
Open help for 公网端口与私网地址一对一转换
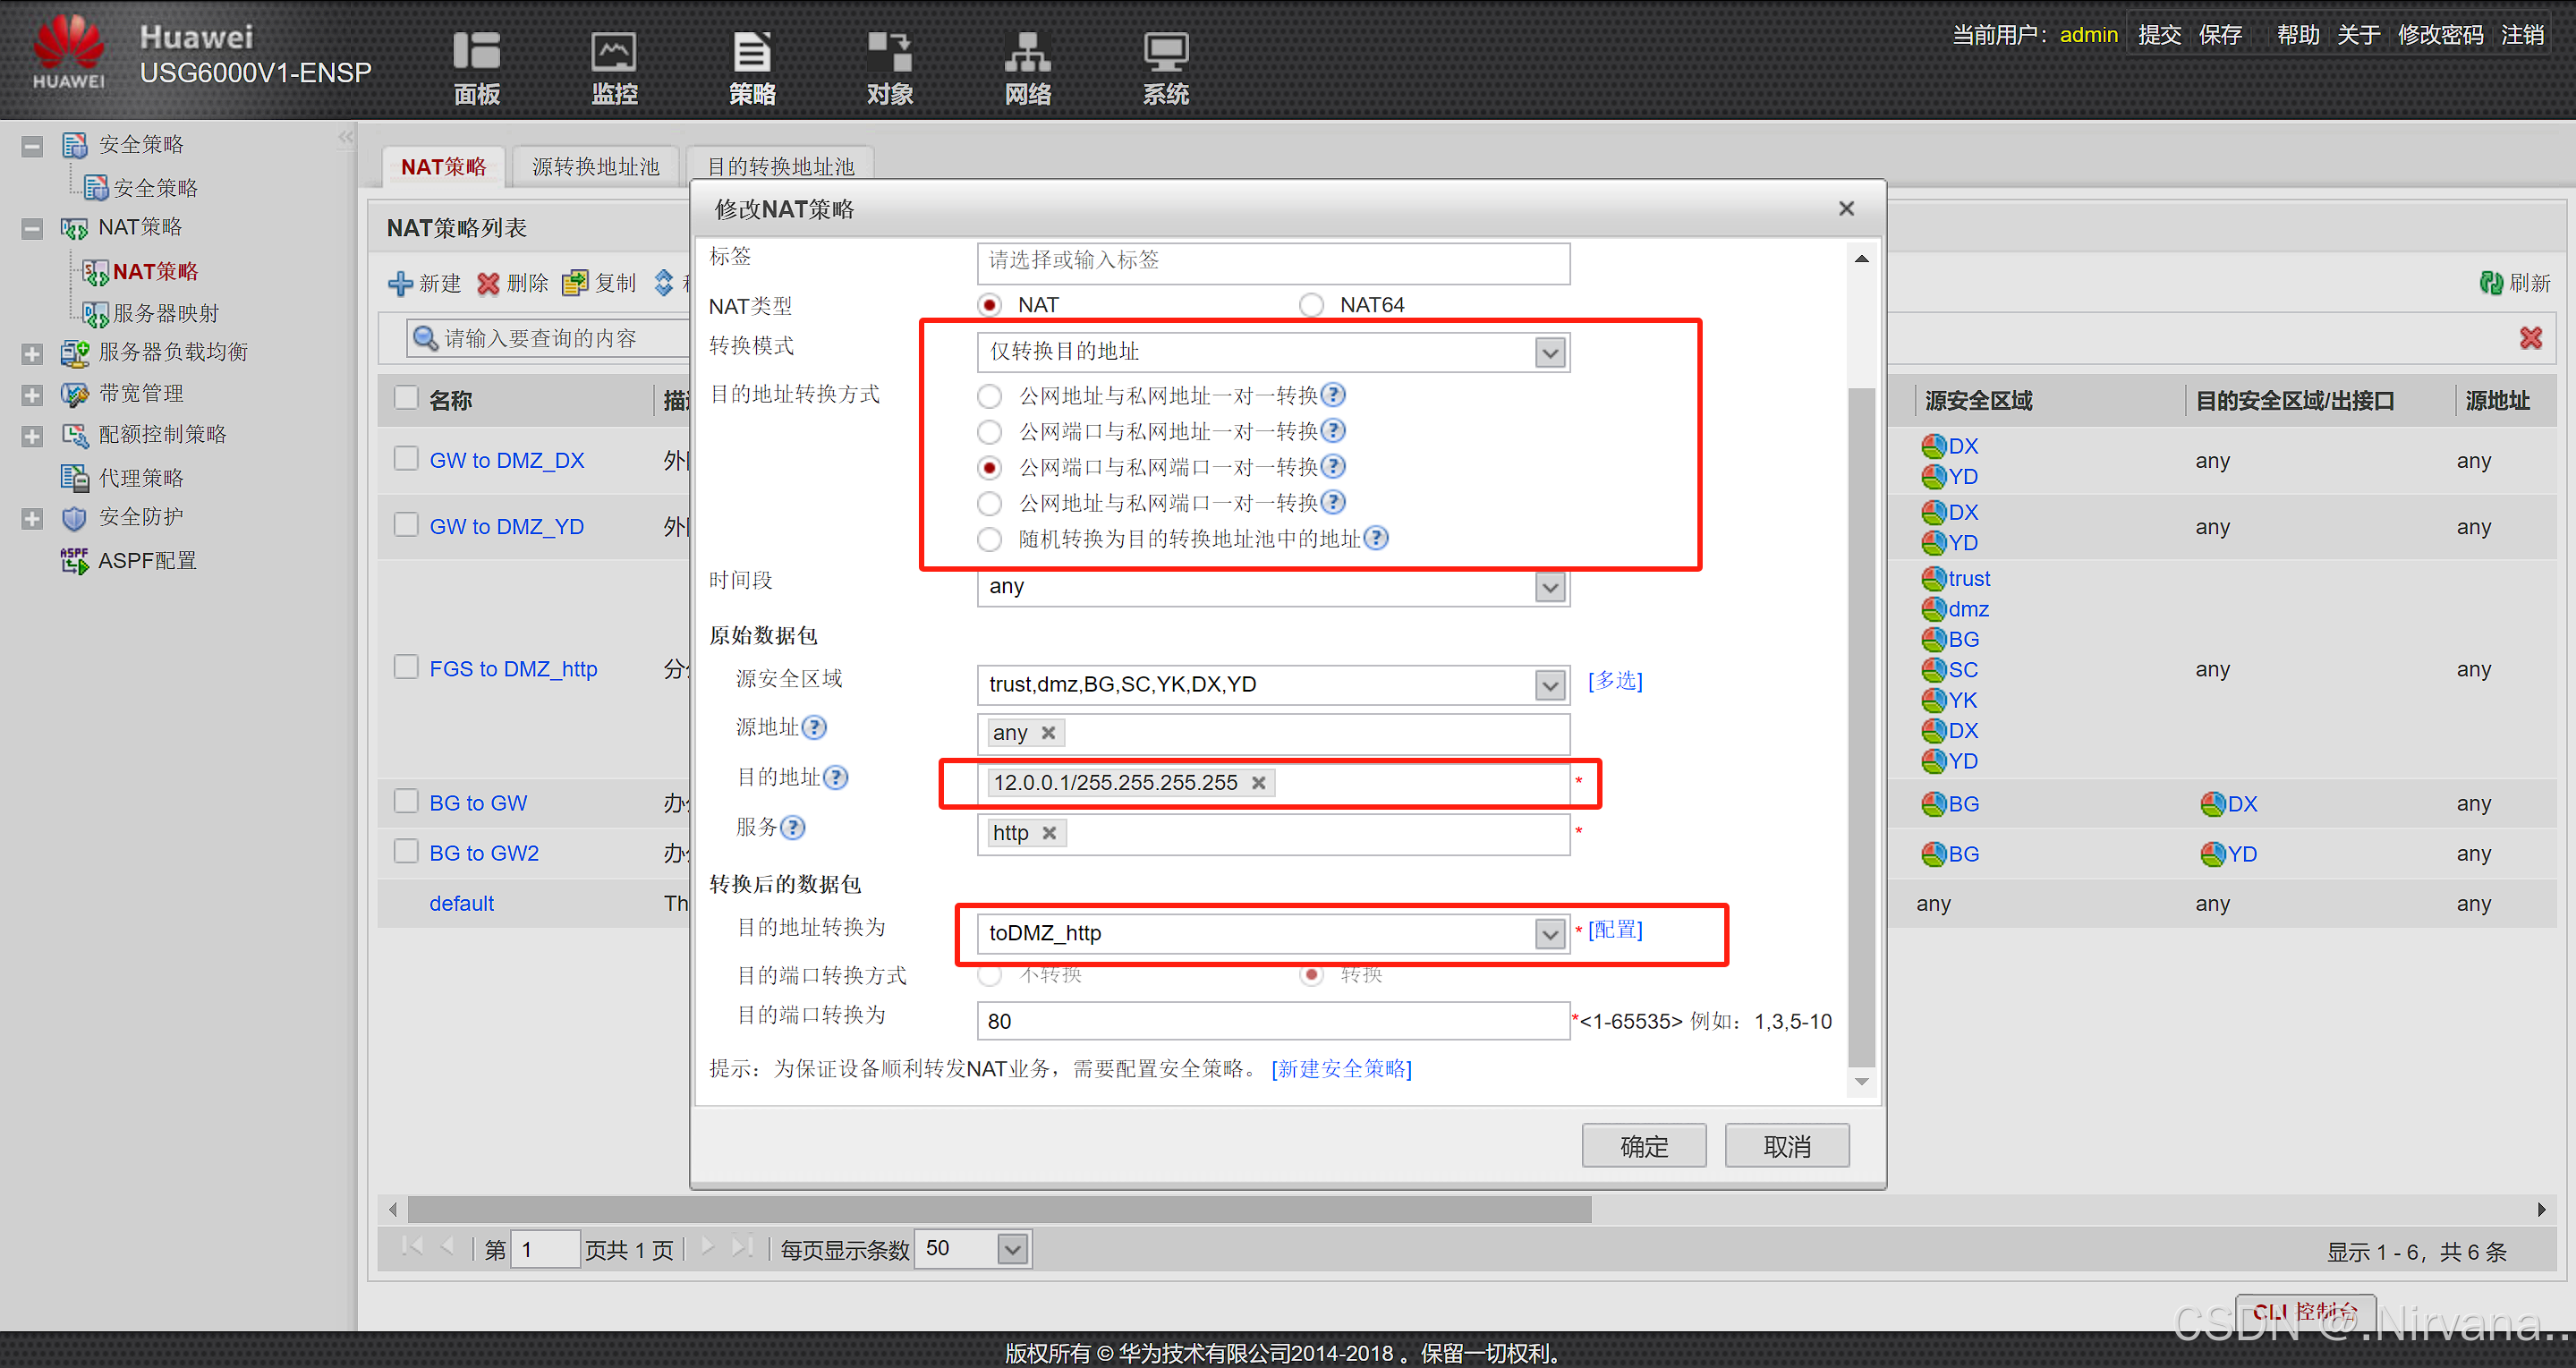[1333, 431]
